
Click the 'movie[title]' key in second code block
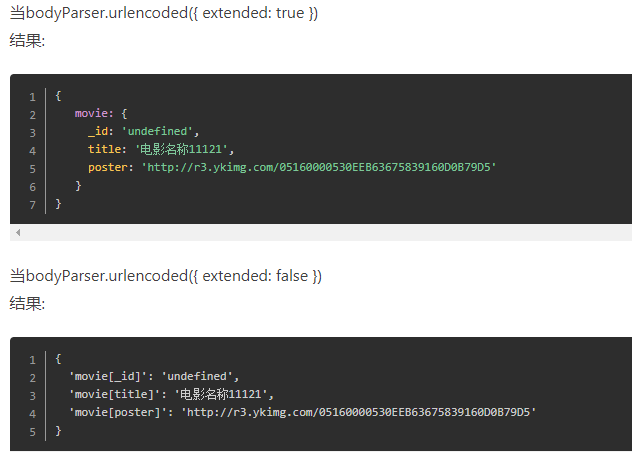pyautogui.click(x=114, y=394)
